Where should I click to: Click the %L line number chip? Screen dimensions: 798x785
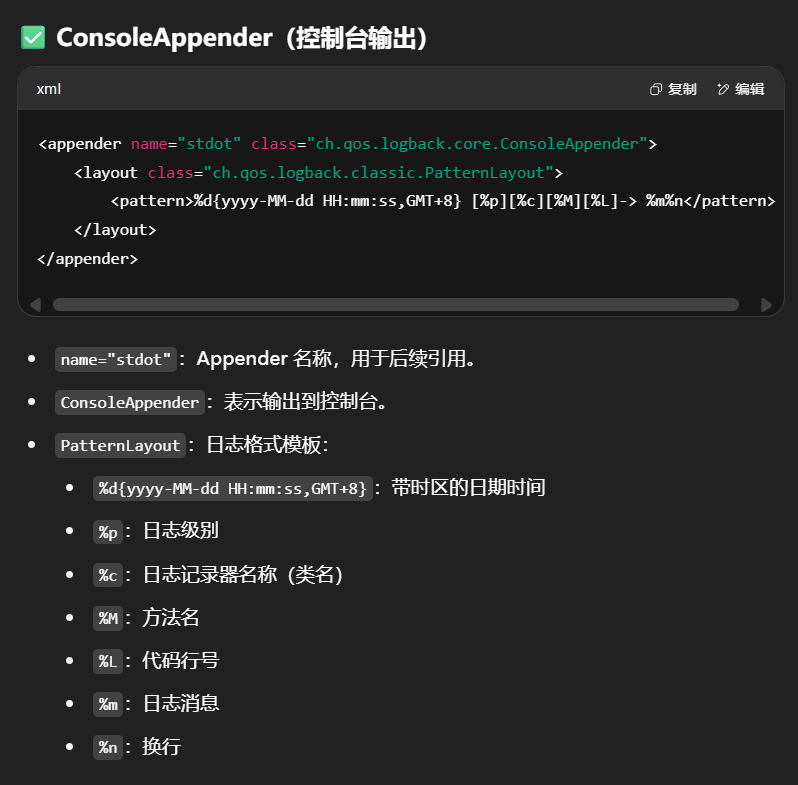tap(107, 661)
